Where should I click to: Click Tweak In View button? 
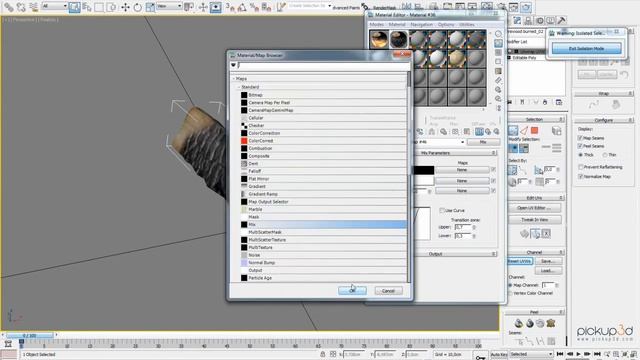pos(534,220)
